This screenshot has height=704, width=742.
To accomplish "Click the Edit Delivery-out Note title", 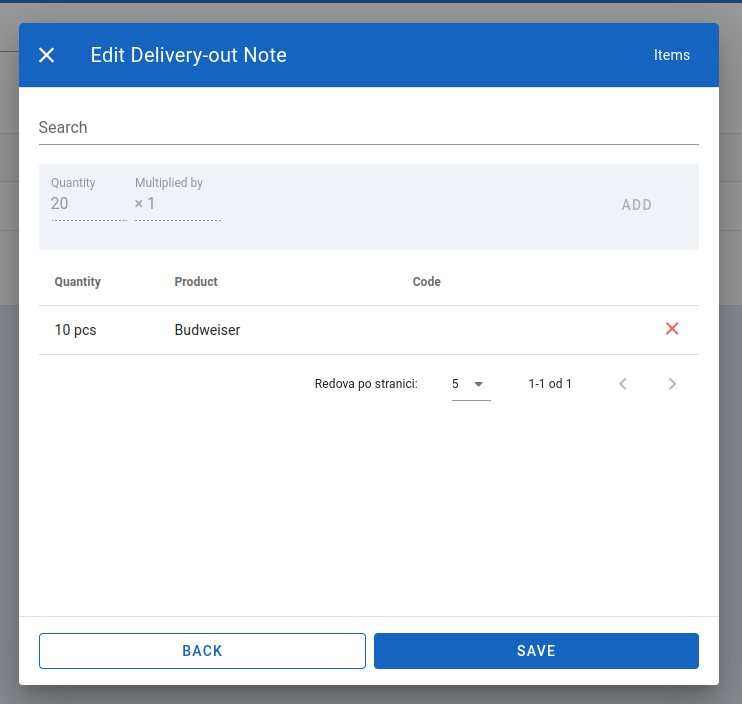I will [188, 55].
